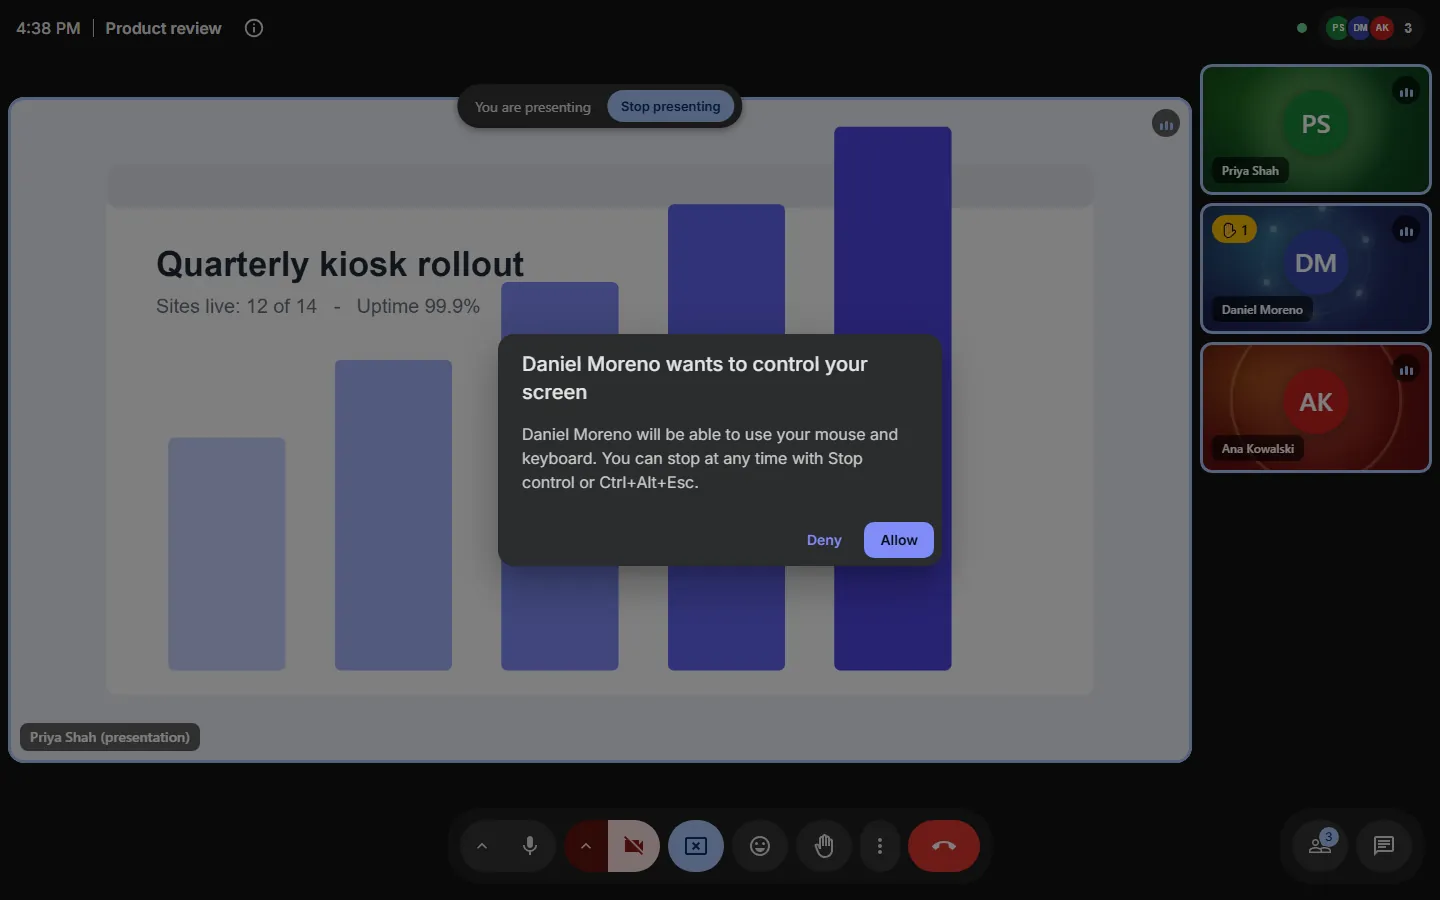Open meeting details info icon

pos(254,28)
